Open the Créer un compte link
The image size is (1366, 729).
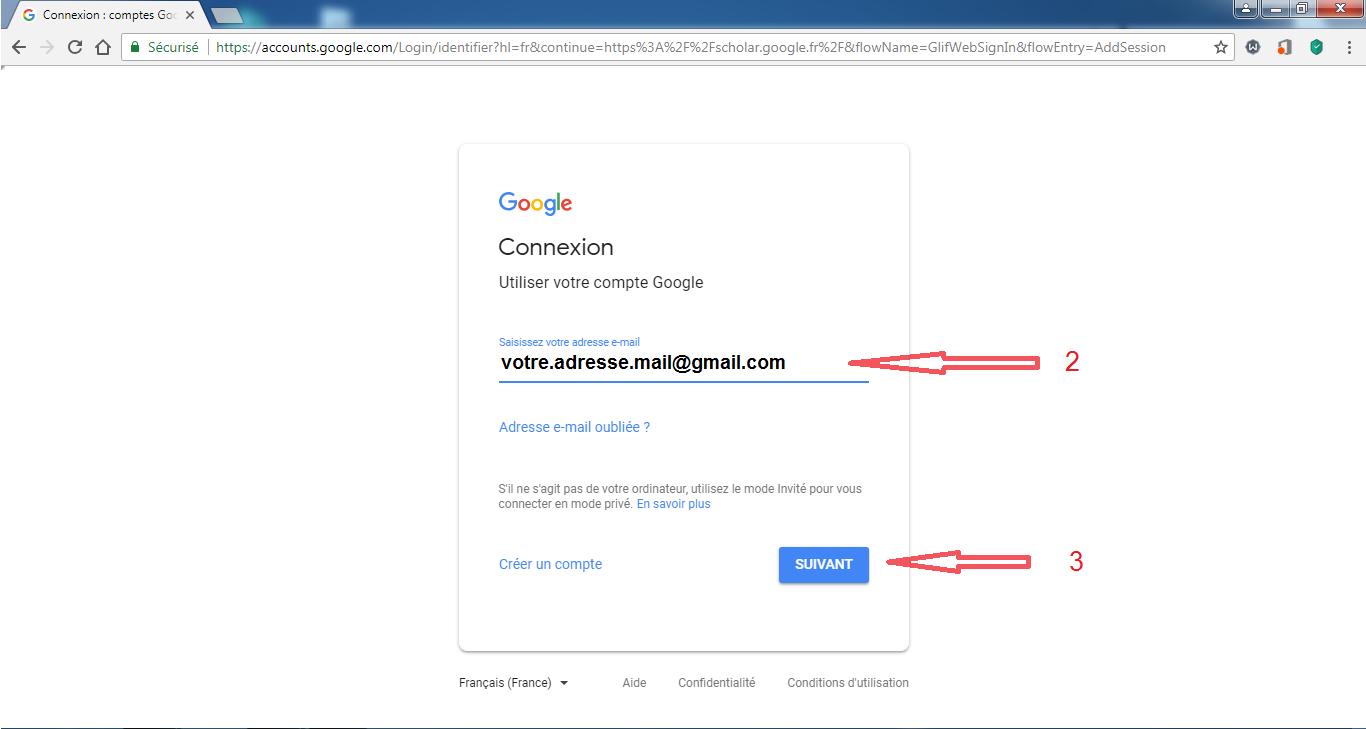pyautogui.click(x=550, y=564)
